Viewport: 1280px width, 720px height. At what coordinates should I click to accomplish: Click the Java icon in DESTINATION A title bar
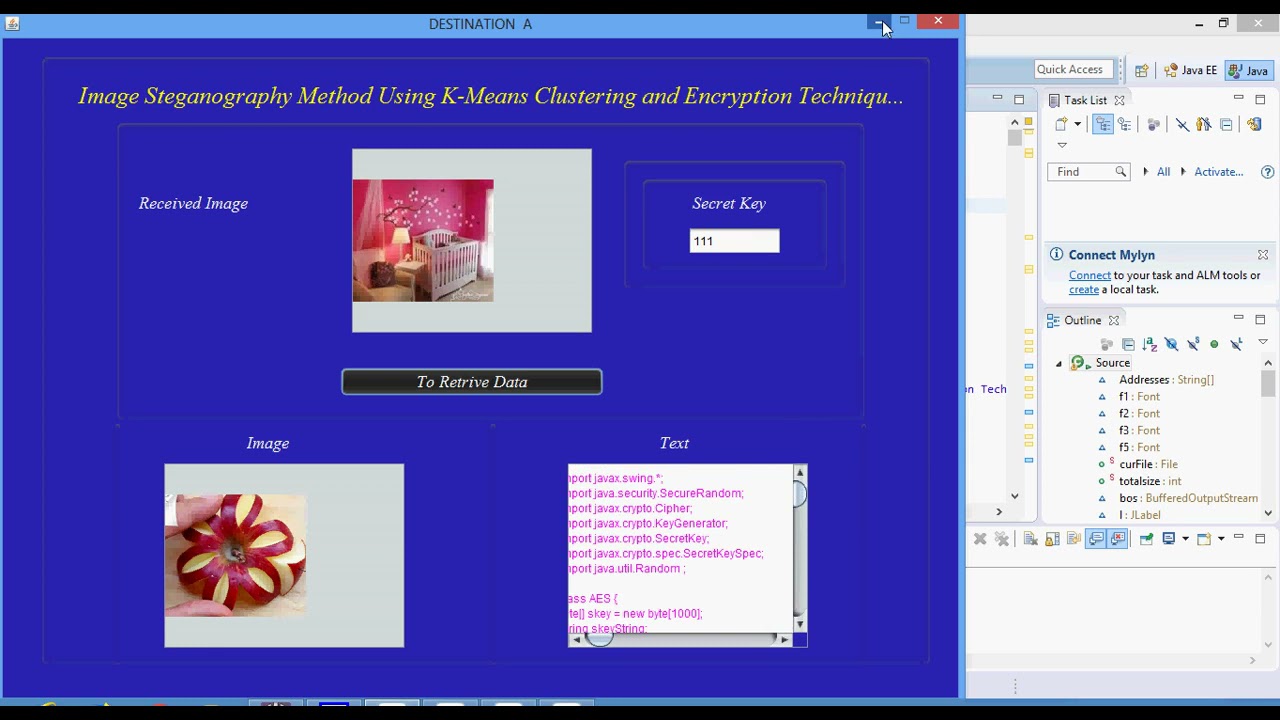pos(12,24)
